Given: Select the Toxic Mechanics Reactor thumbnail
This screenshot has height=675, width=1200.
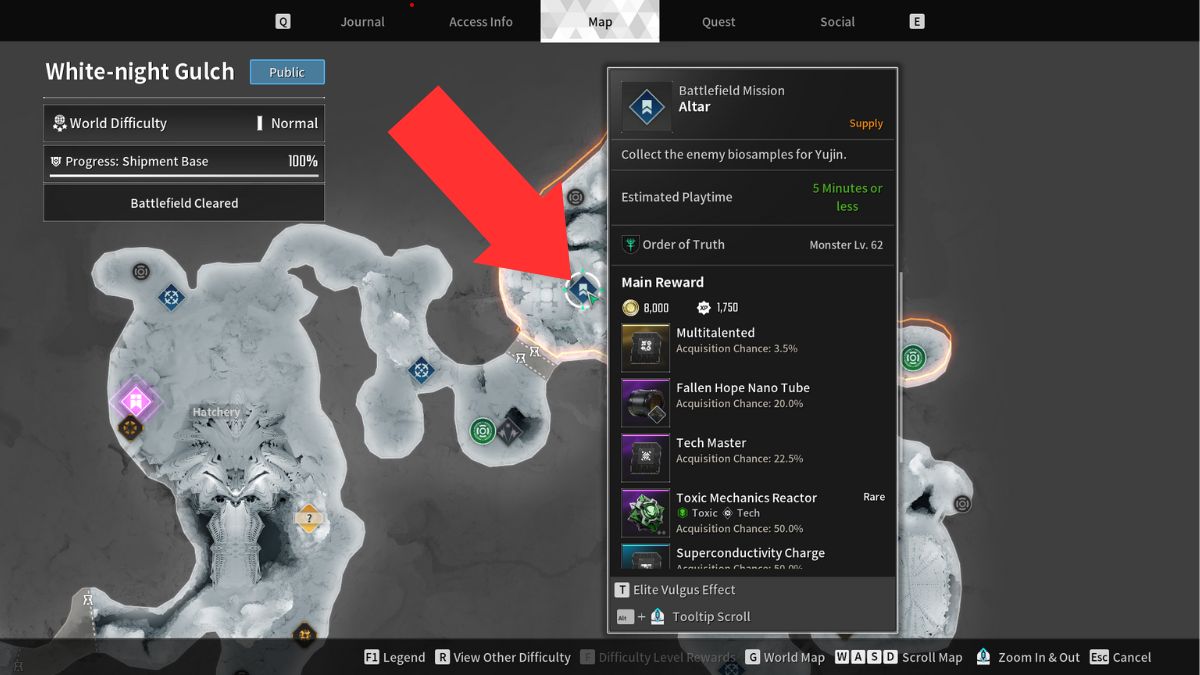Looking at the screenshot, I should (646, 513).
